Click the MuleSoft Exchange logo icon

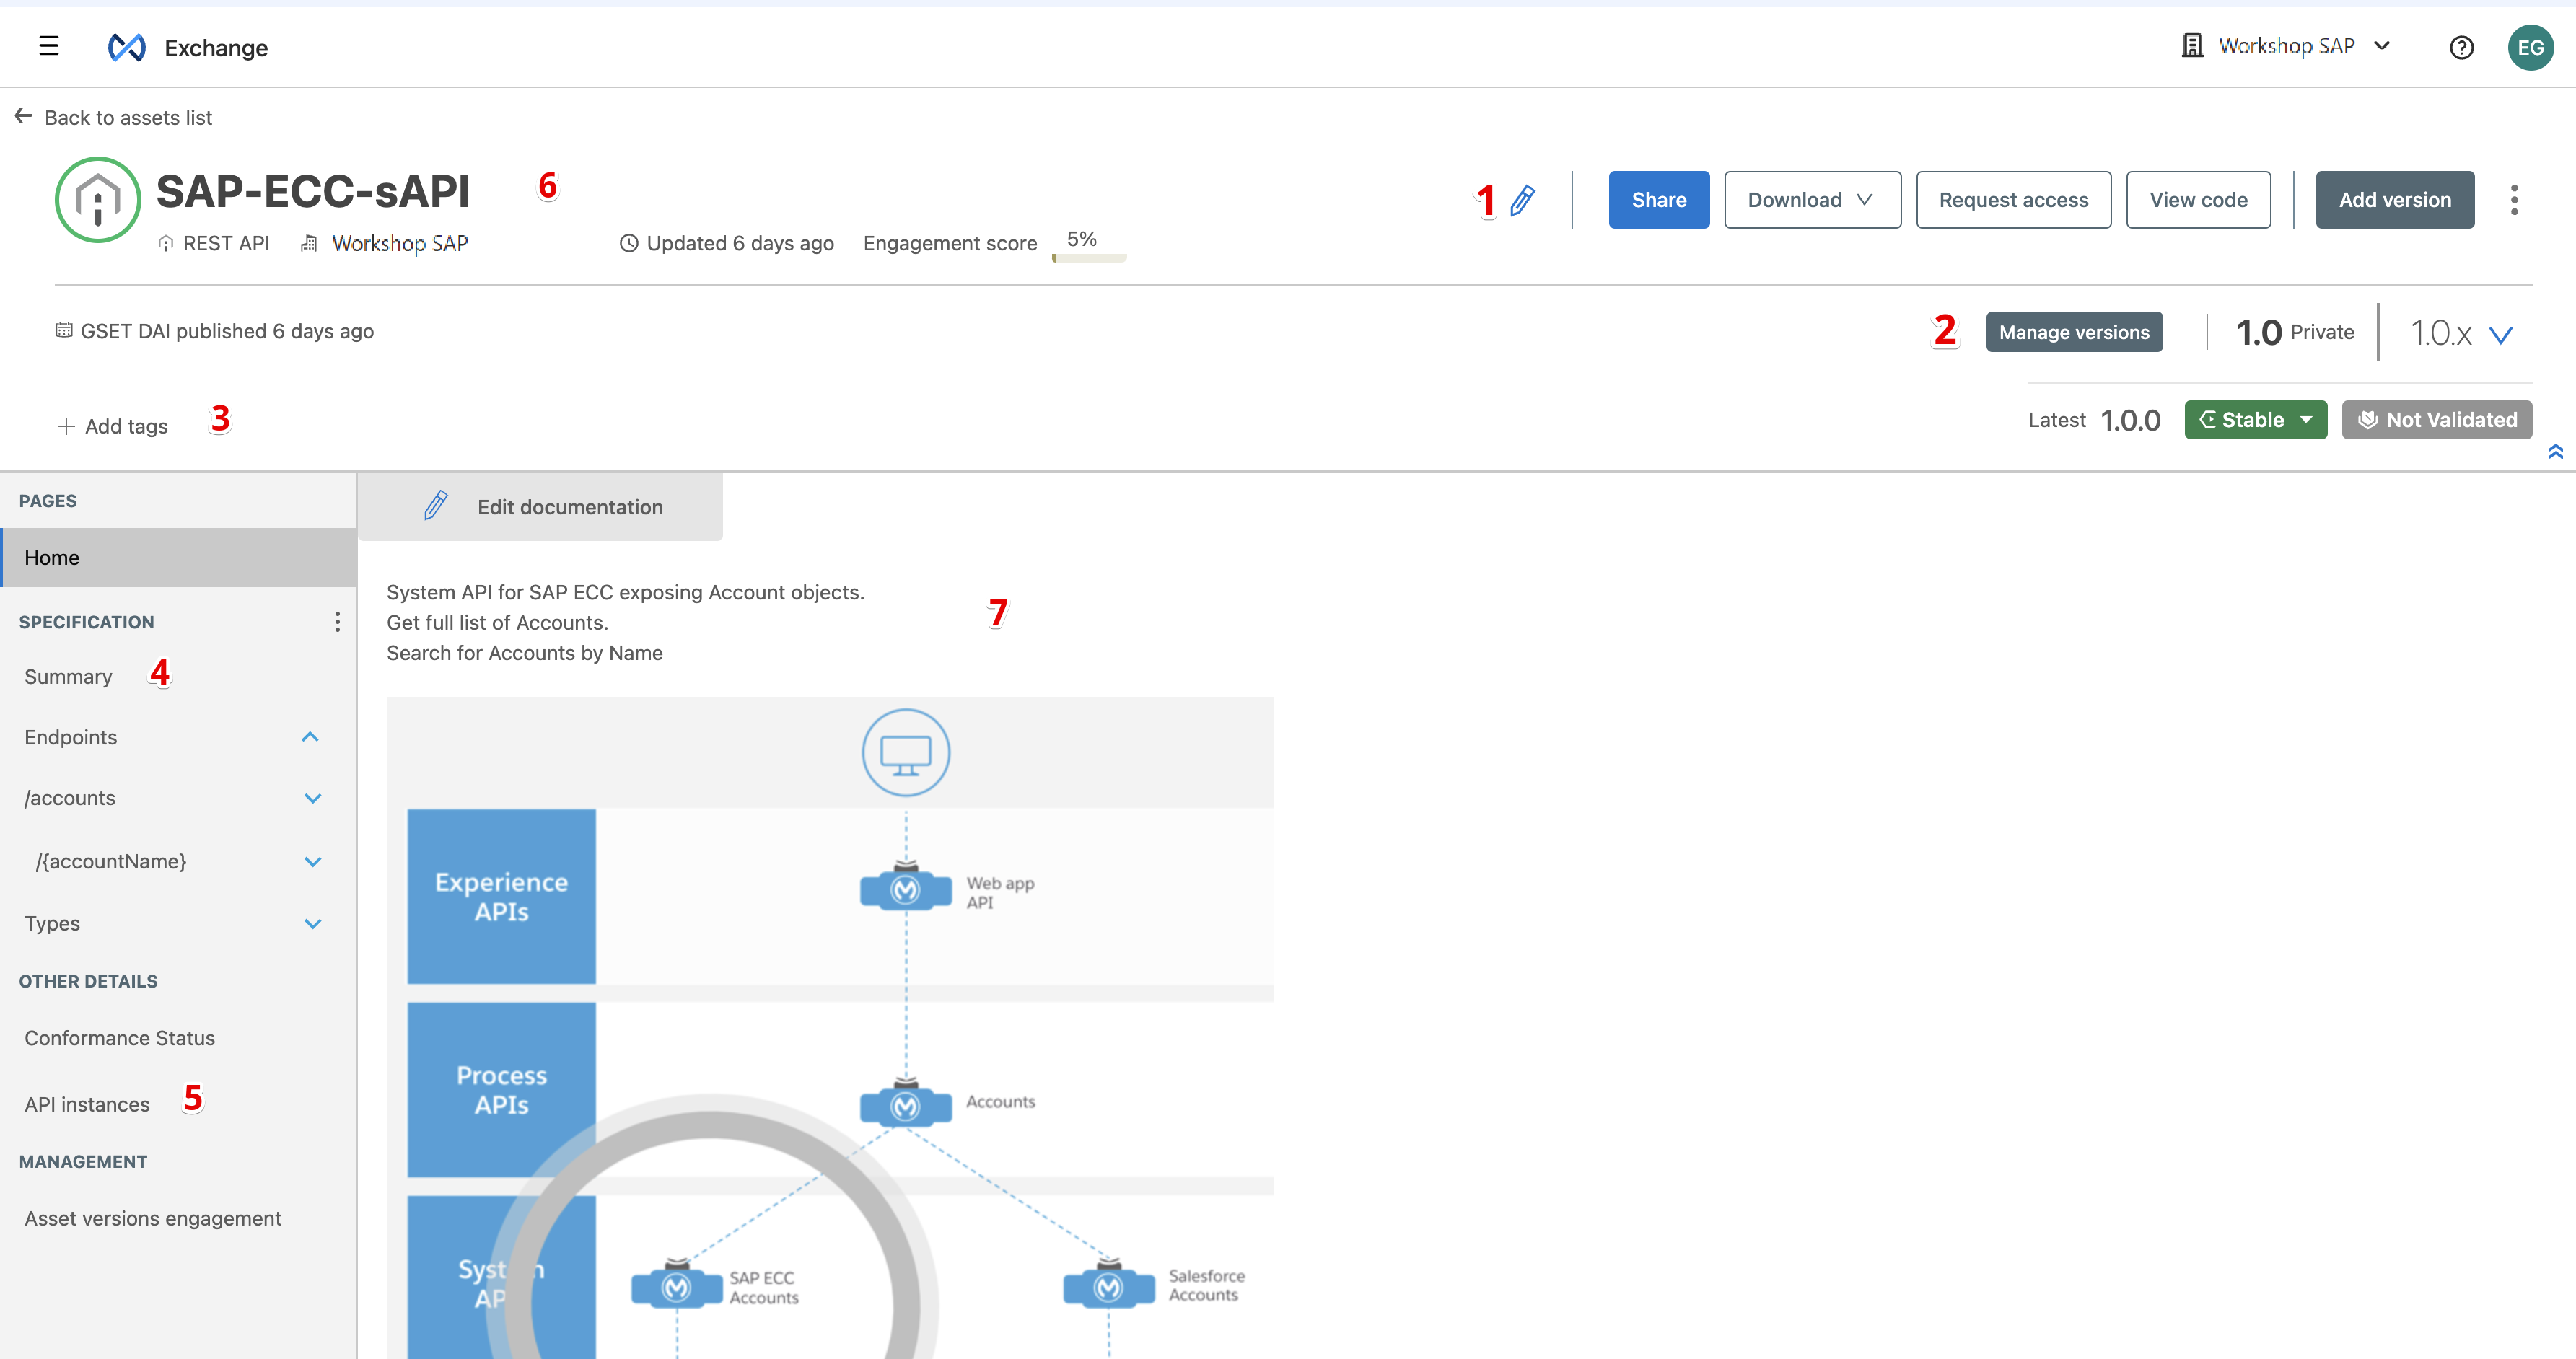pos(127,47)
